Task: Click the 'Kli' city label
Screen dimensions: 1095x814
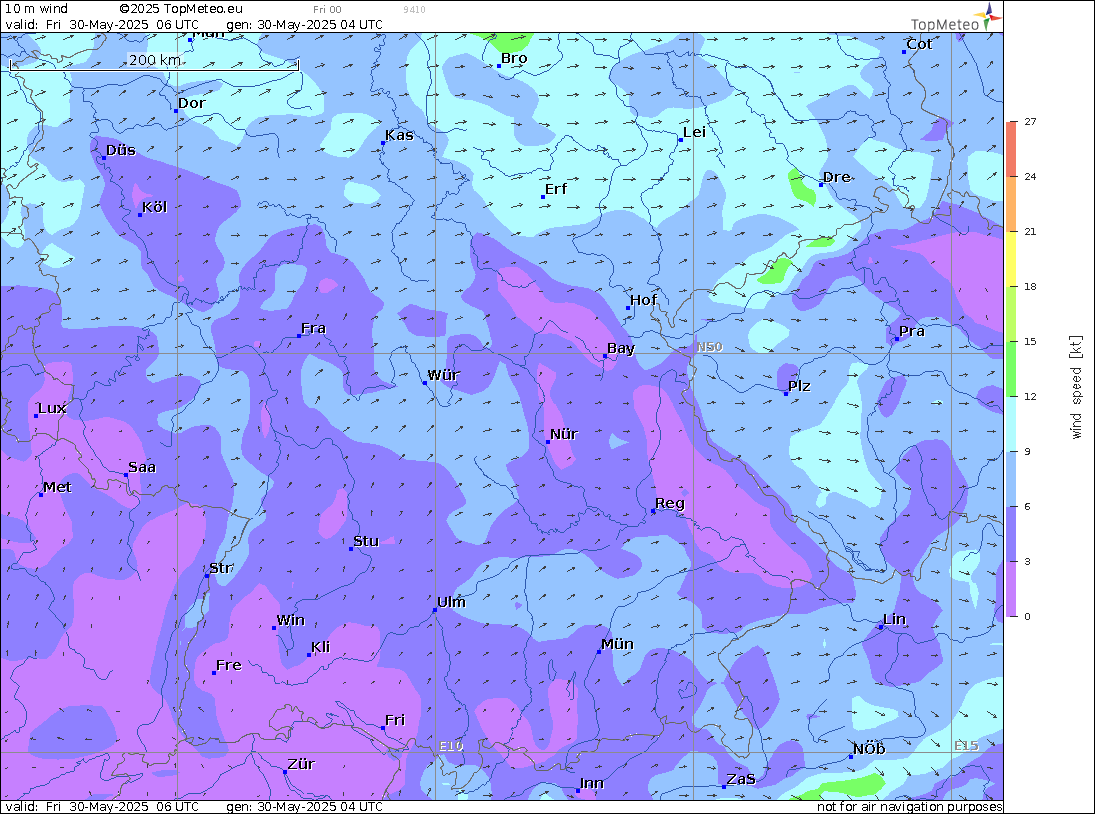Action: click(x=321, y=647)
